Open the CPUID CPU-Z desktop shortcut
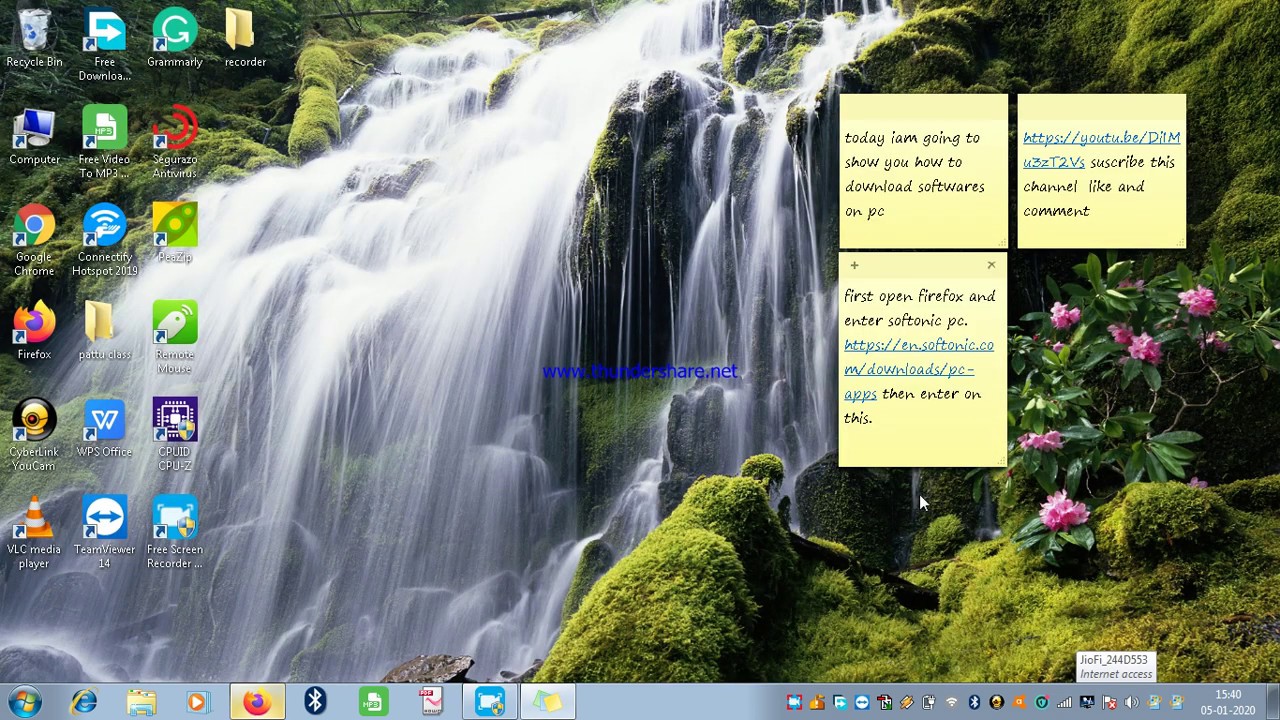Viewport: 1280px width, 720px height. pyautogui.click(x=175, y=435)
